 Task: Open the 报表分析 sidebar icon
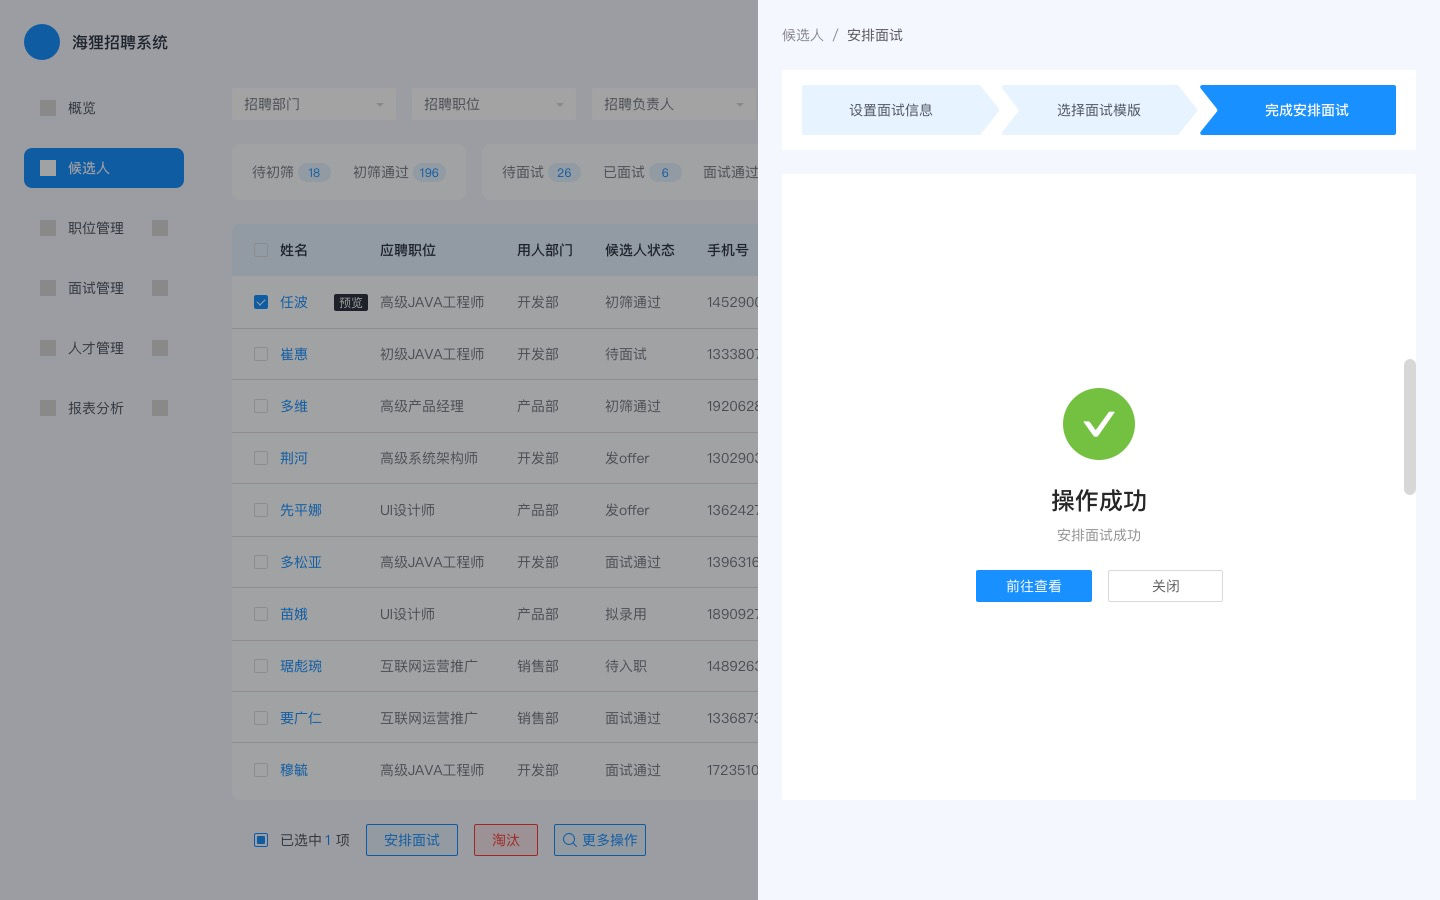(48, 408)
